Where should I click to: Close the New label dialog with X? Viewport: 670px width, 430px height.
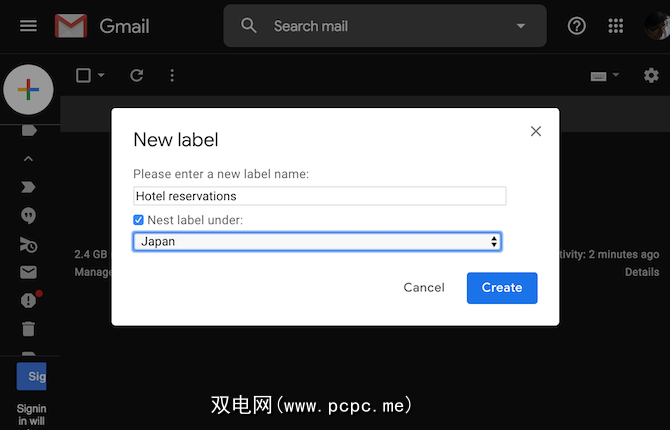[x=536, y=131]
